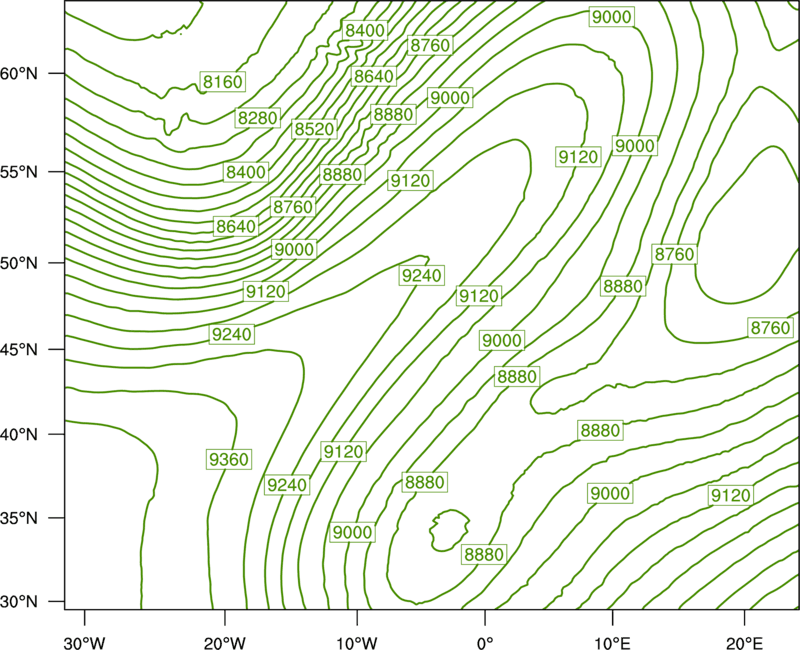Click the 60°N latitude axis label
The width and height of the screenshot is (800, 650).
[x=19, y=74]
